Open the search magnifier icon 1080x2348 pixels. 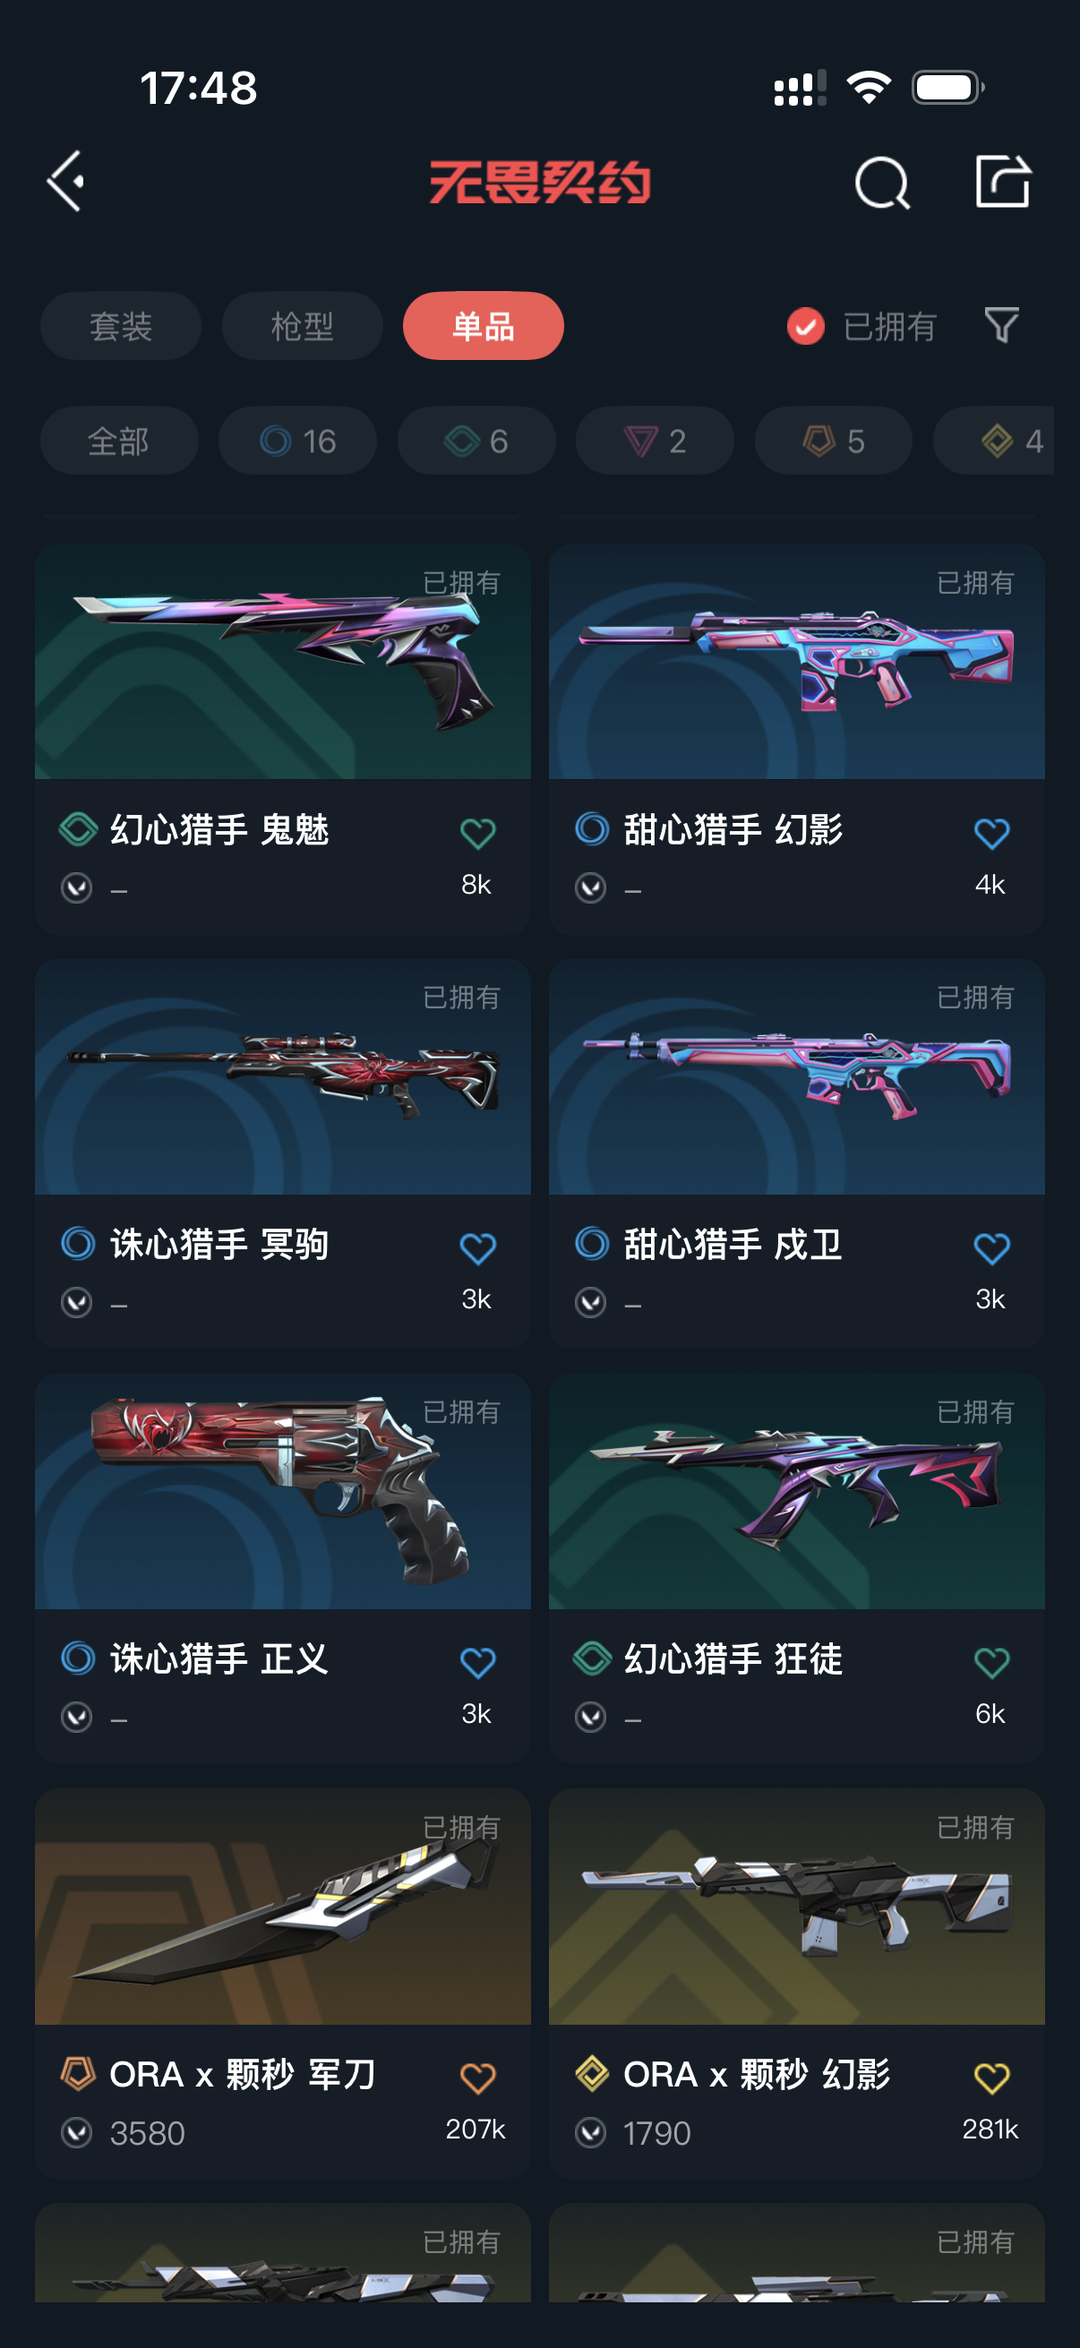click(882, 183)
